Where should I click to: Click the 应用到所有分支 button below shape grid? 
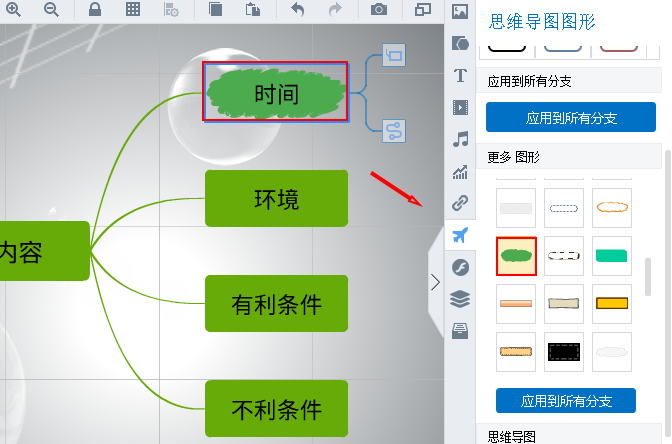click(565, 401)
